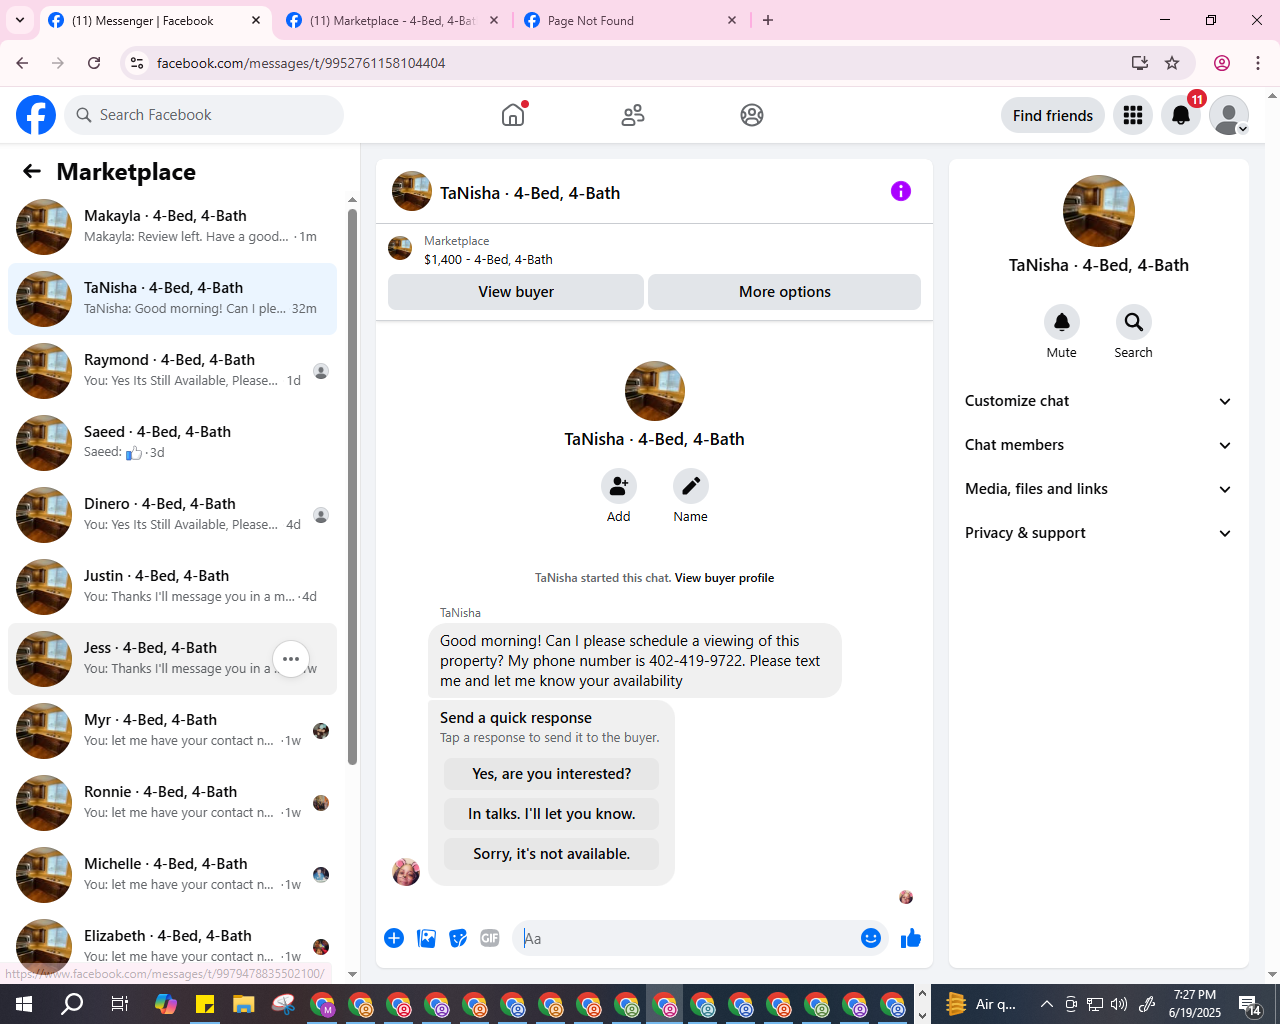Open Windows action center notifications
Viewport: 1280px width, 1024px height.
coord(1249,1004)
